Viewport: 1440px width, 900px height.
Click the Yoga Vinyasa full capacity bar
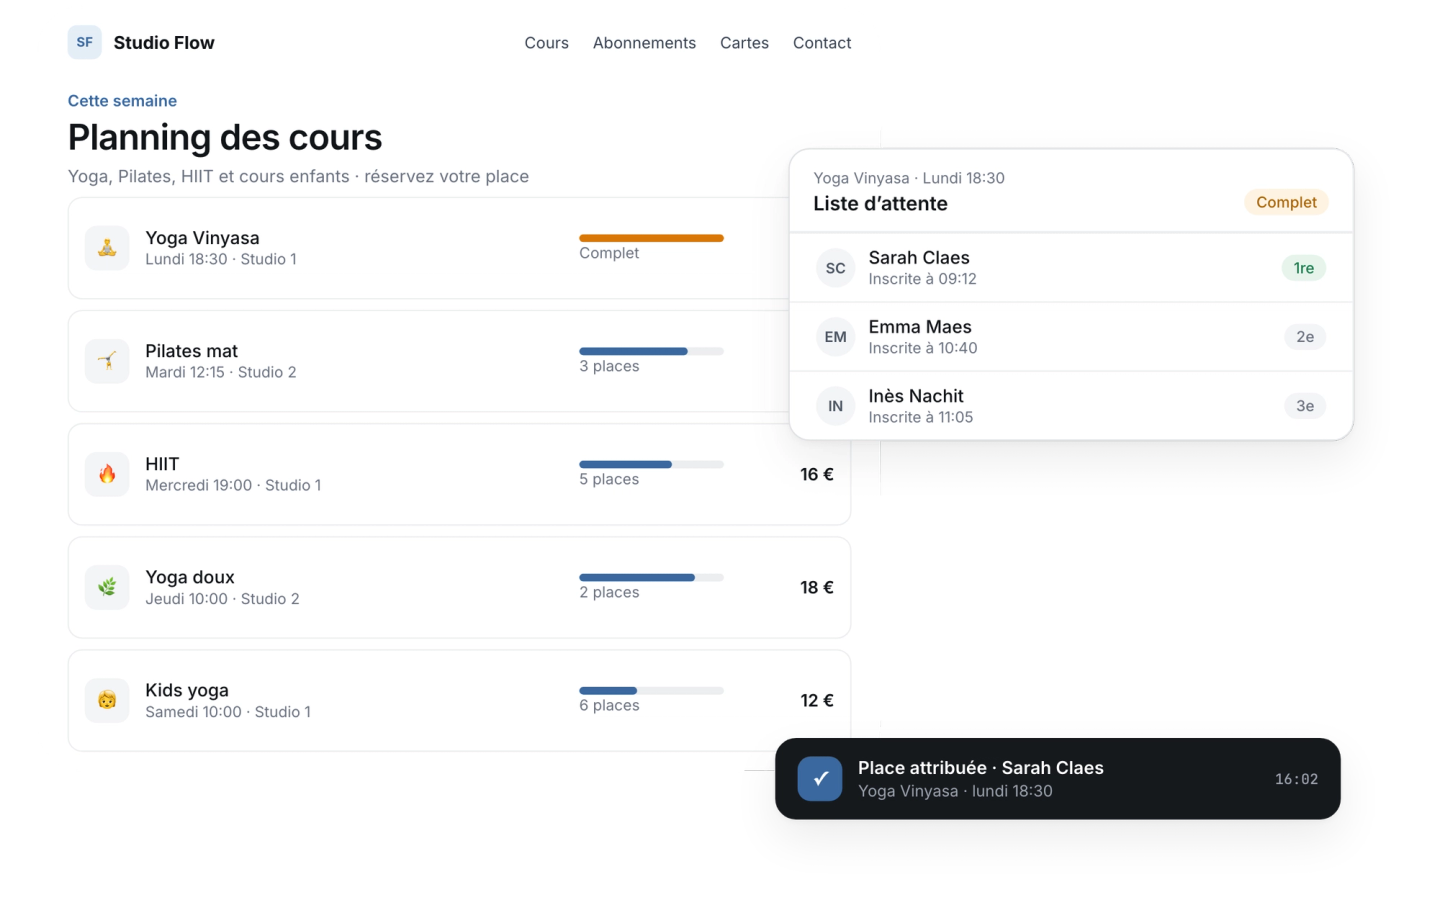pos(651,238)
